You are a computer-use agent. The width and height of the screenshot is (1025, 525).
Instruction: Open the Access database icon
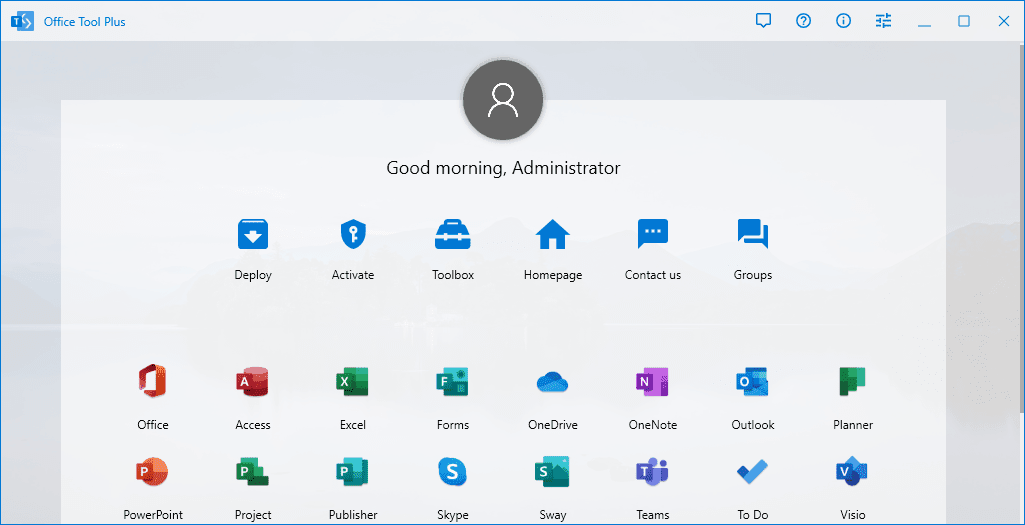253,382
